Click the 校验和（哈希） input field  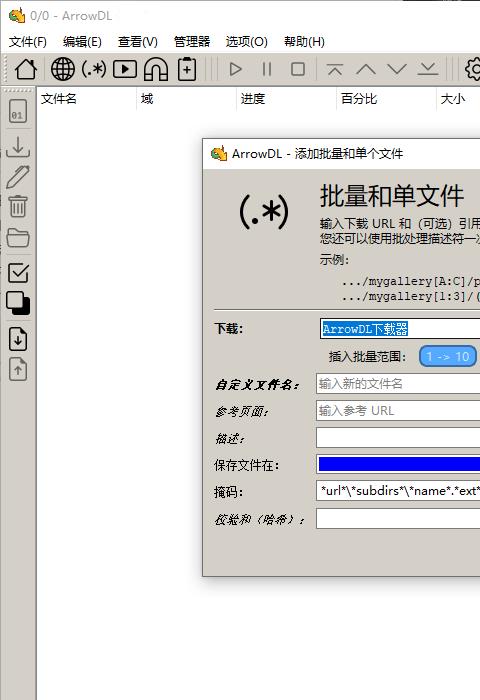tap(398, 518)
